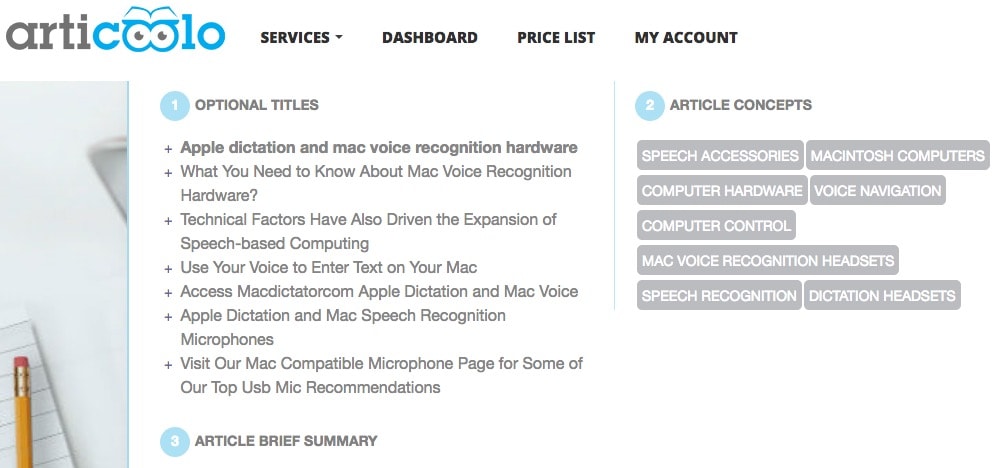Screen dimensions: 995x468
Task: Expand plus beside Technical Factors title
Action: (x=168, y=221)
